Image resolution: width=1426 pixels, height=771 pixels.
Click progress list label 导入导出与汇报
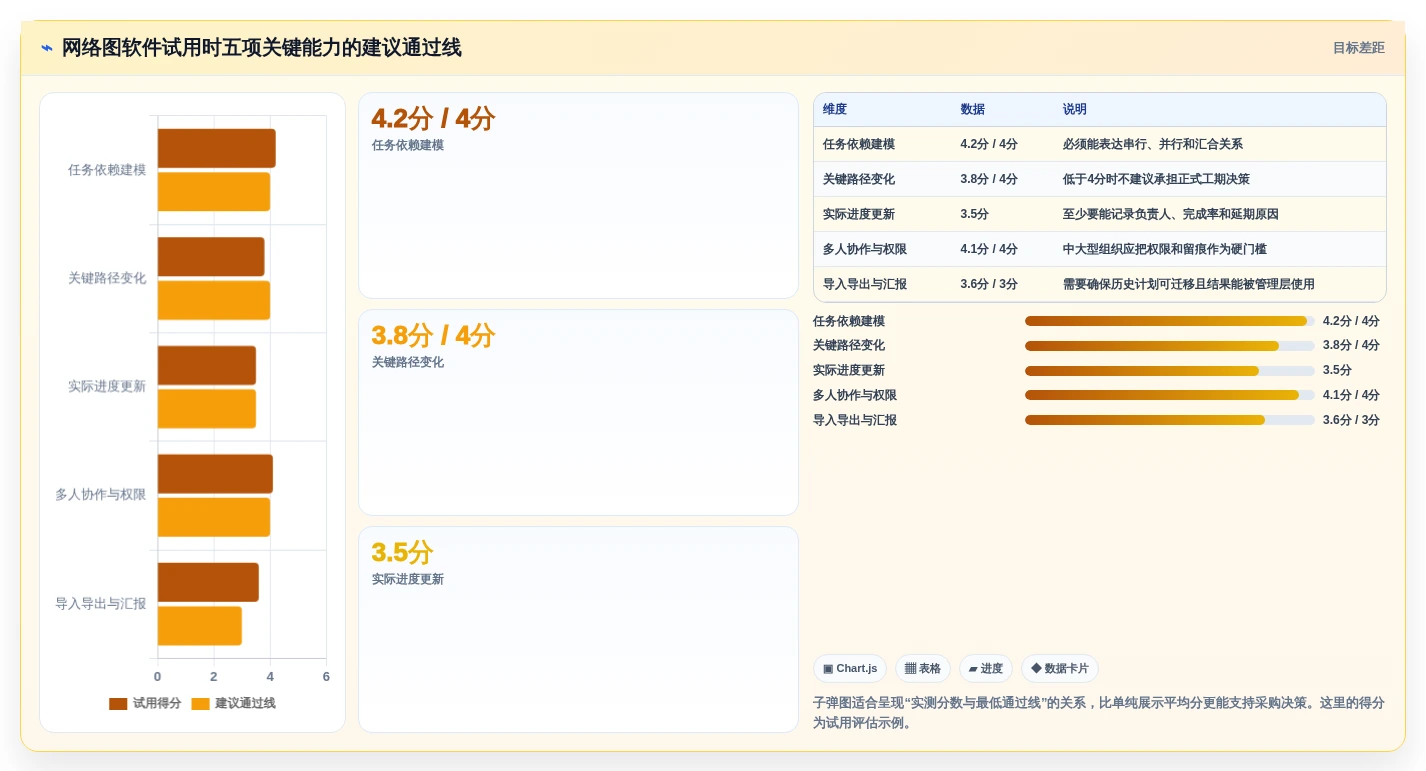(854, 420)
